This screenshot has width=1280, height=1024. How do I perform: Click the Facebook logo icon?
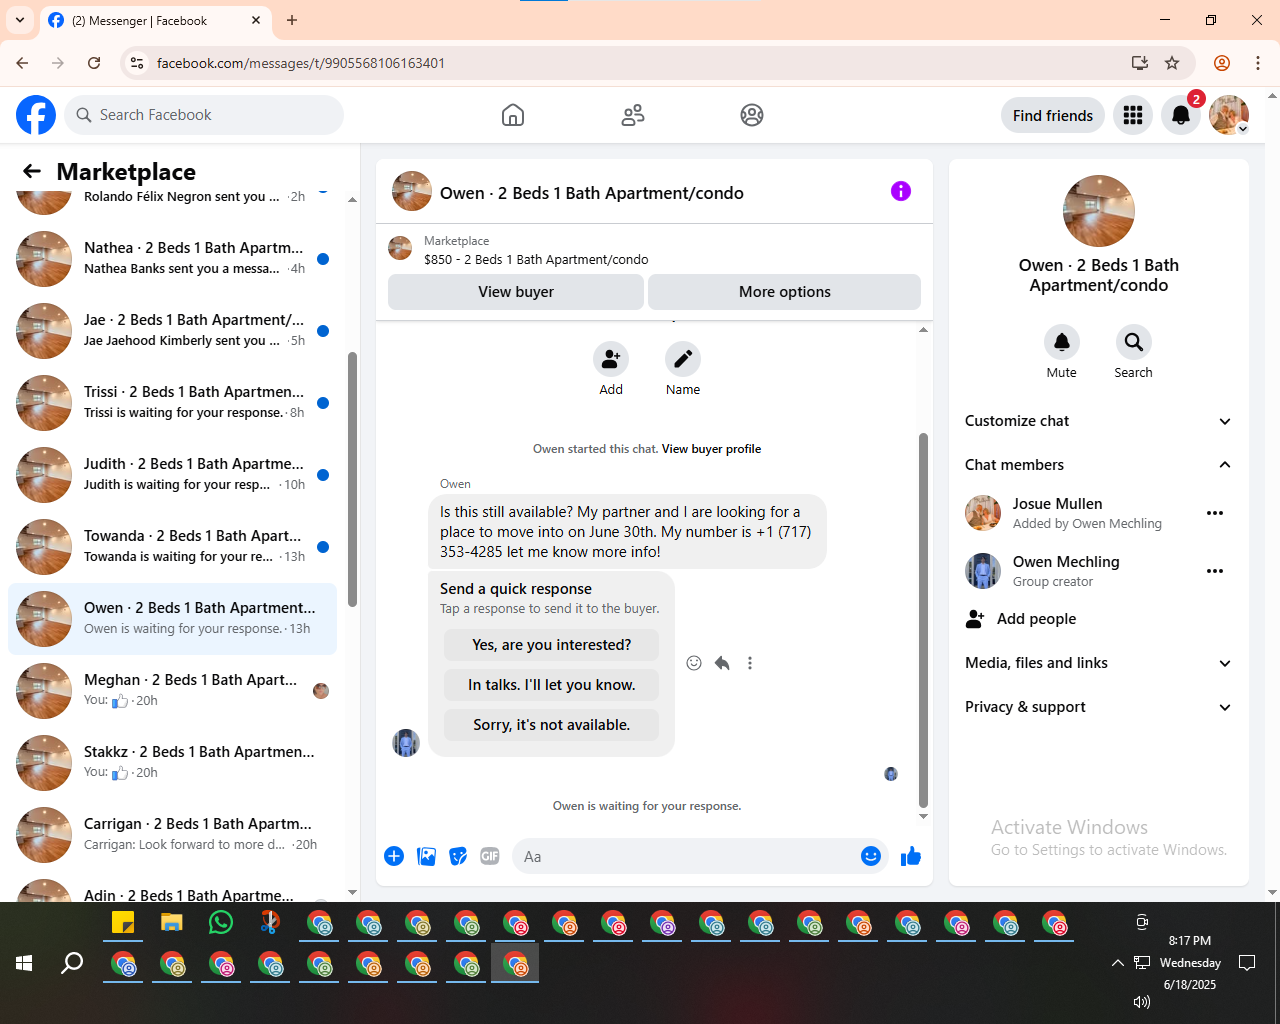coord(36,115)
